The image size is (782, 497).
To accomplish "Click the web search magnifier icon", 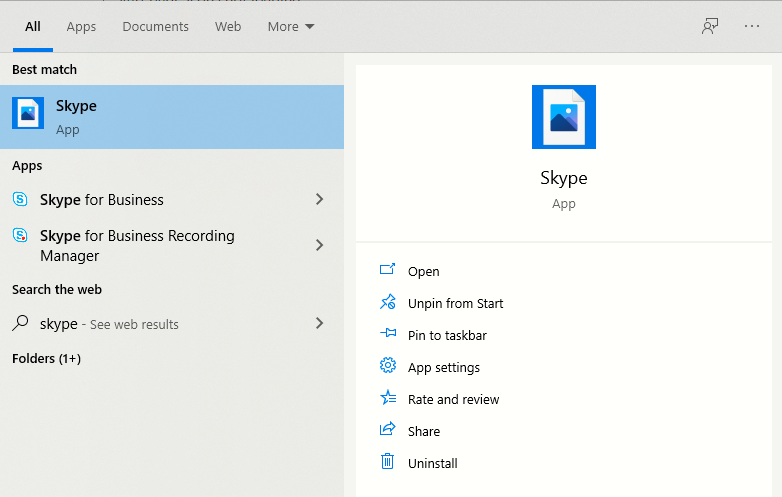I will [x=20, y=323].
